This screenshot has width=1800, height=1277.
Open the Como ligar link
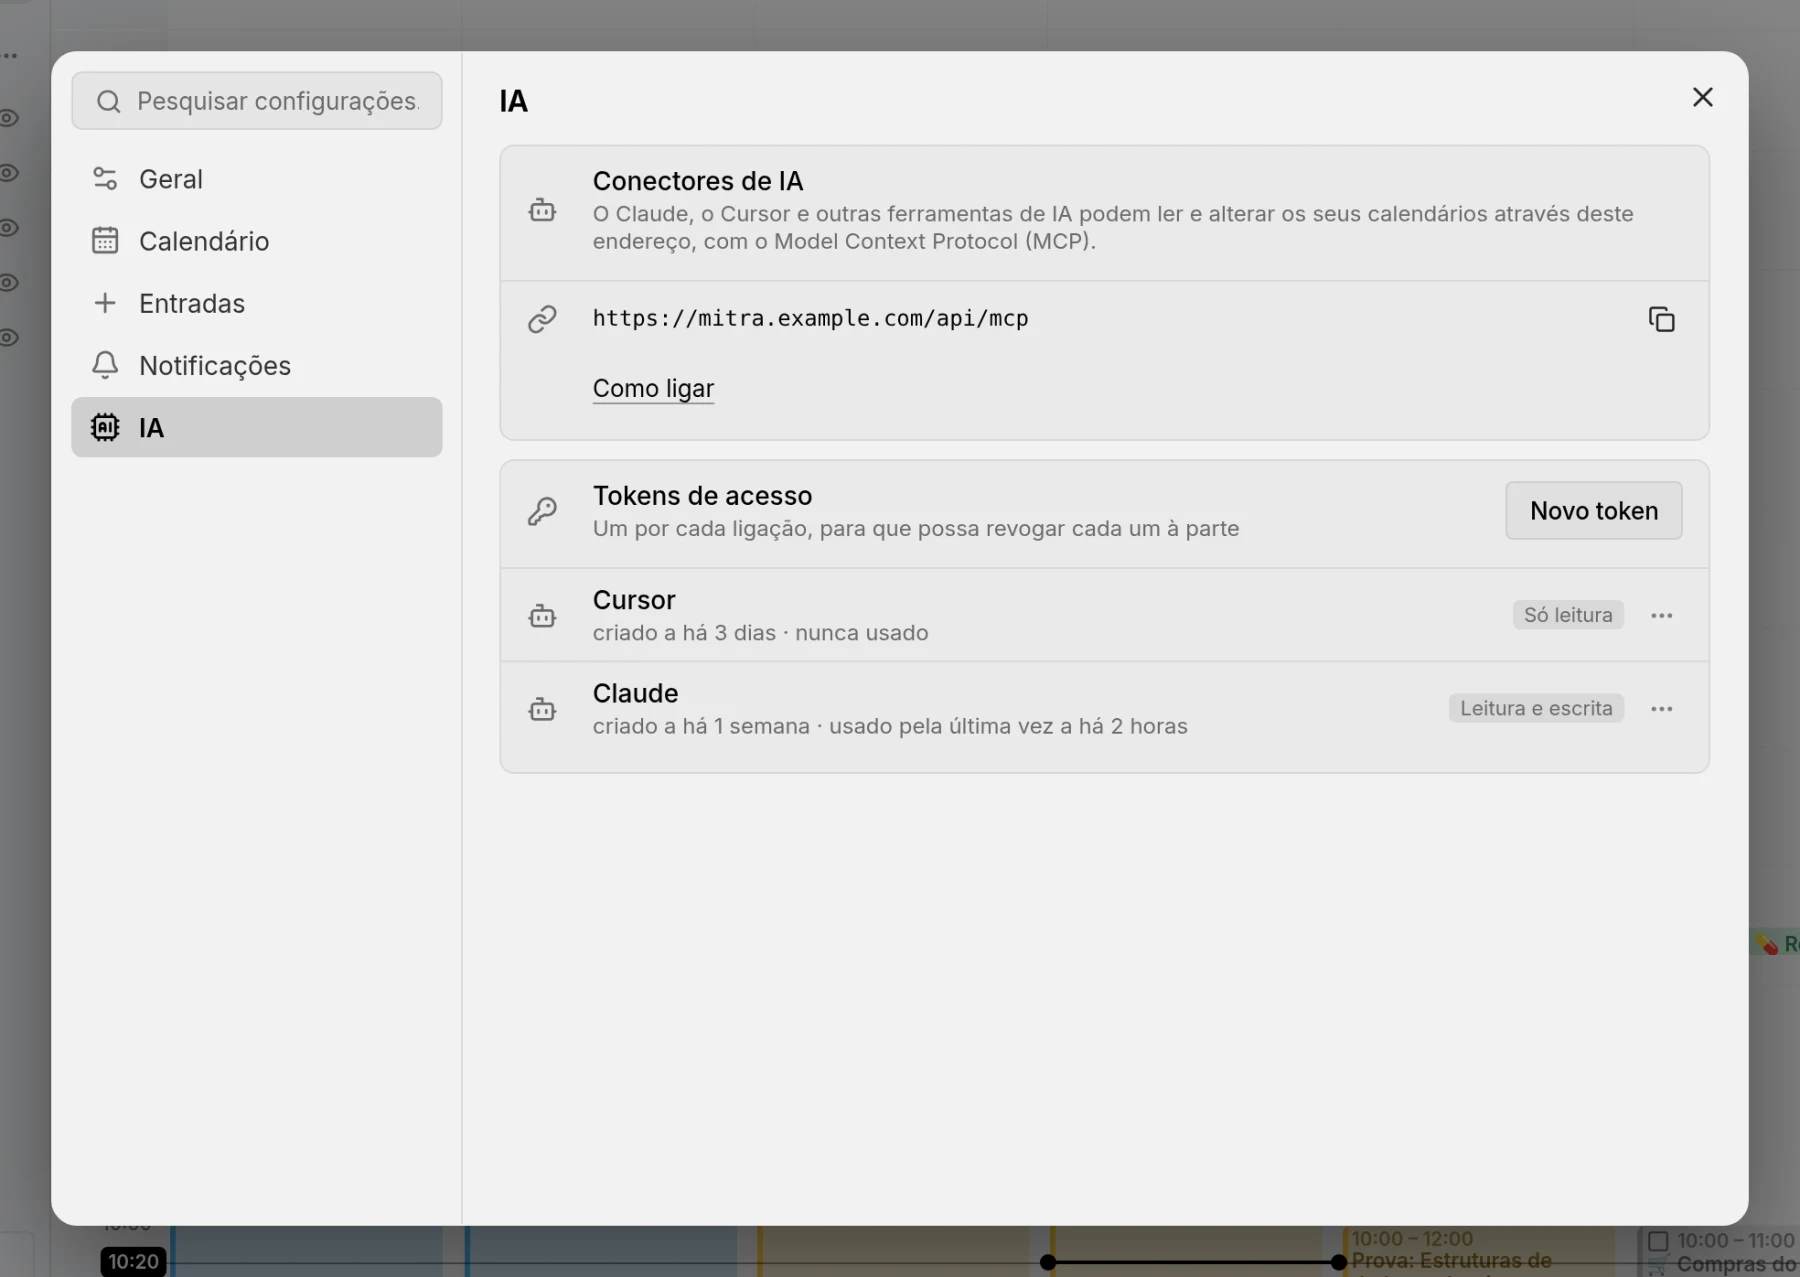tap(653, 388)
